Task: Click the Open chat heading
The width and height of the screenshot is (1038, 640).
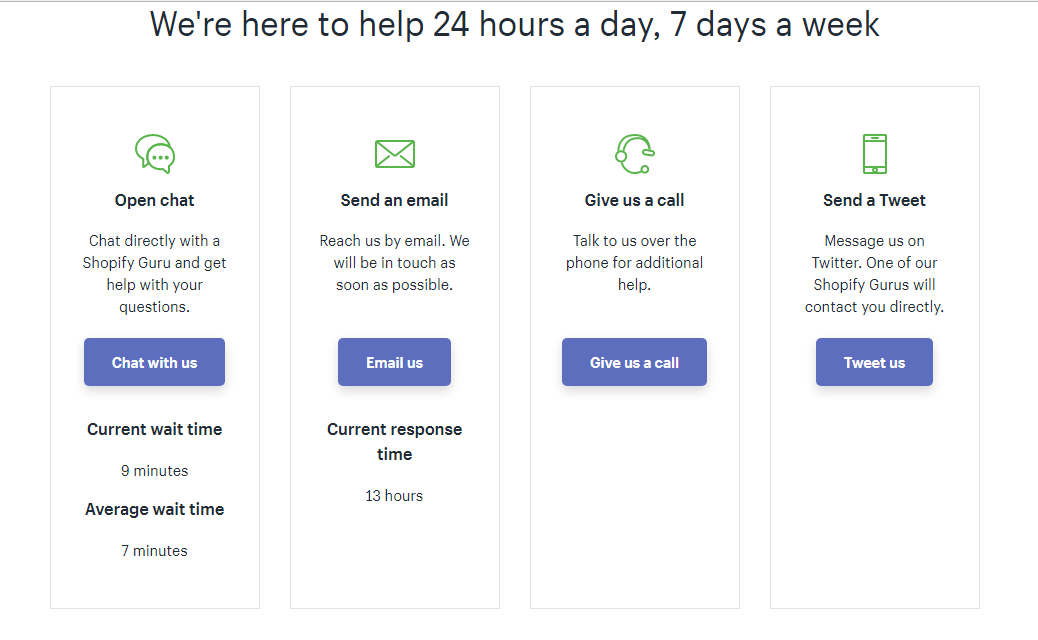Action: (155, 200)
